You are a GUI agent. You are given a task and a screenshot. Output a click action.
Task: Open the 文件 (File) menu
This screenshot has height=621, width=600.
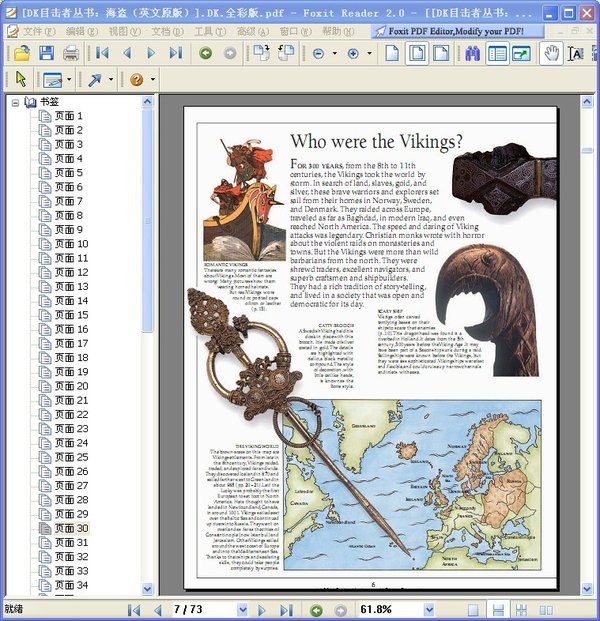pyautogui.click(x=39, y=31)
